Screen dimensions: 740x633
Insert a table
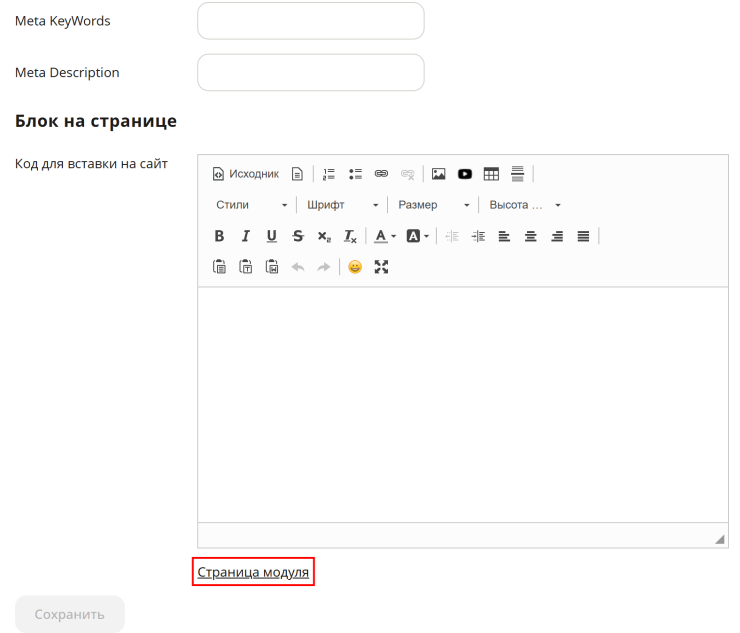[491, 174]
